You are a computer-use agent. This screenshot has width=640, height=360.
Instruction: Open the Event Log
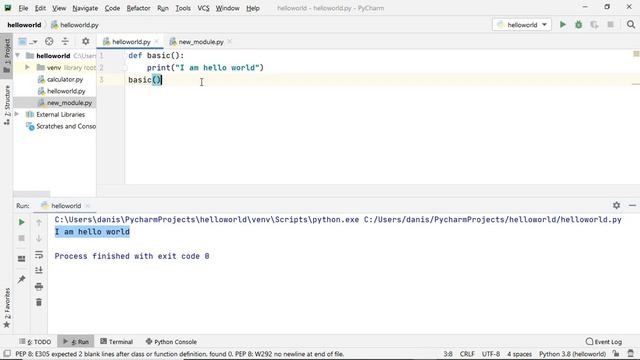click(x=604, y=342)
